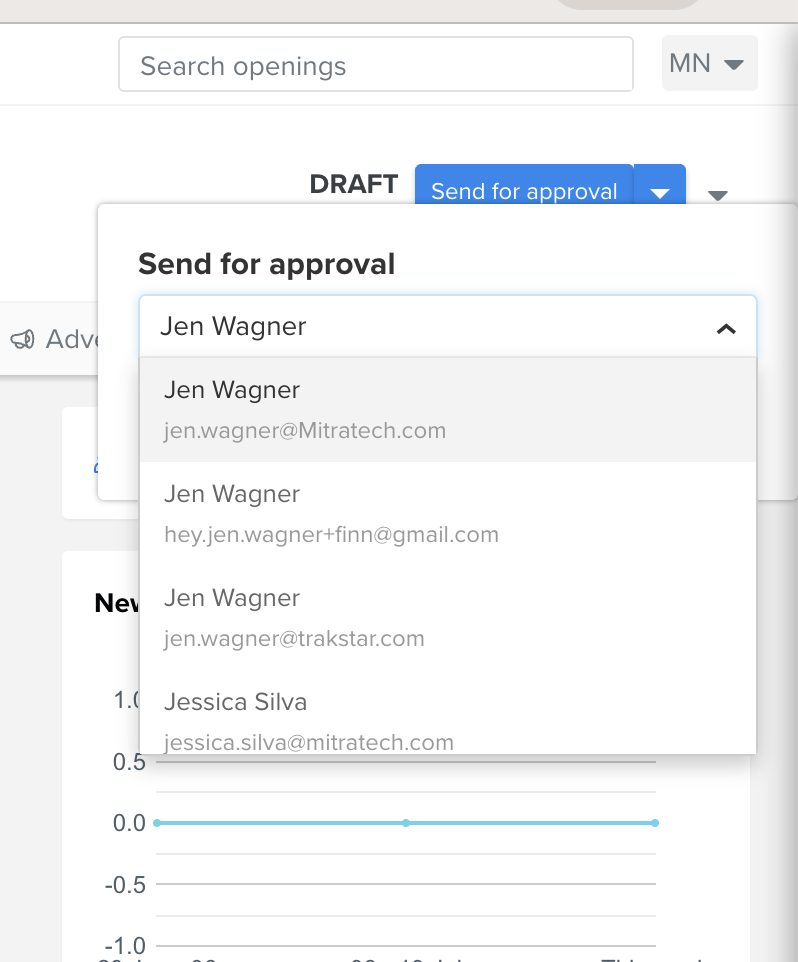Open the Advertise tab
798x962 pixels.
(x=52, y=339)
